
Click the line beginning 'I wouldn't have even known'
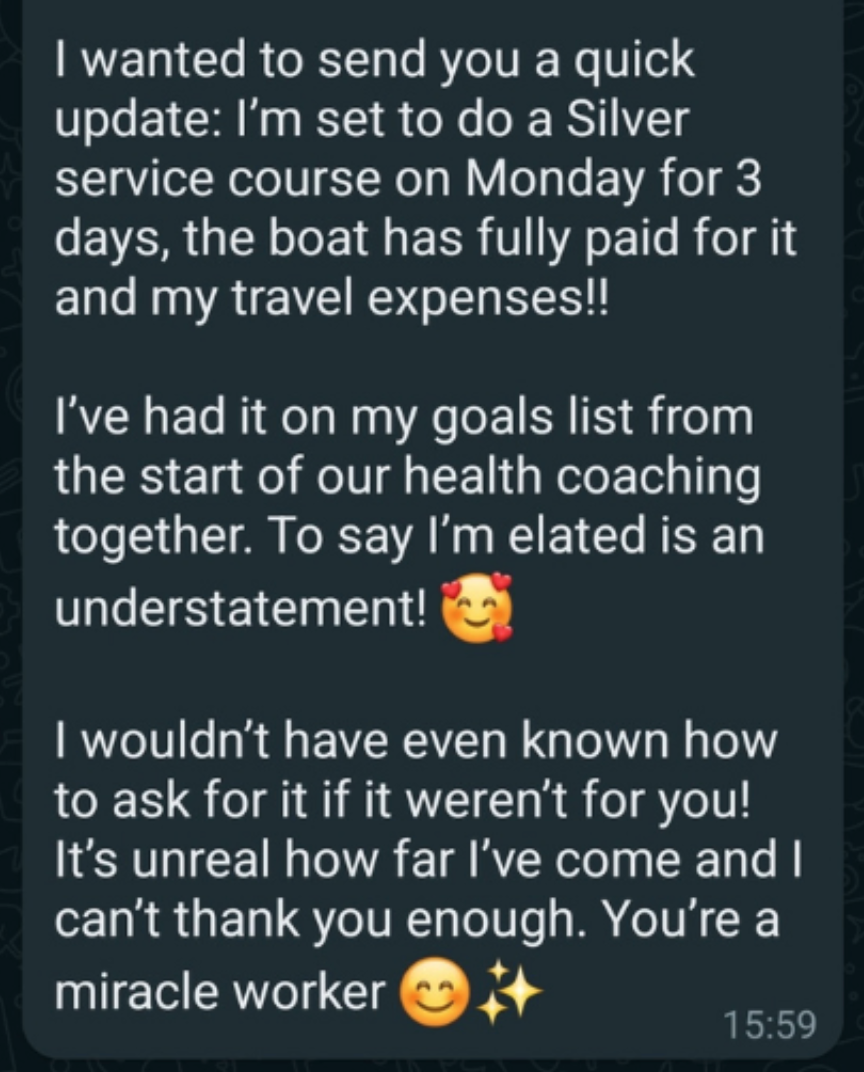coord(416,740)
